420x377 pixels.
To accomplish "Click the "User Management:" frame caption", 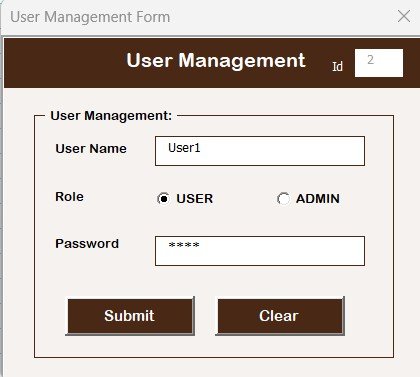I will tap(111, 116).
